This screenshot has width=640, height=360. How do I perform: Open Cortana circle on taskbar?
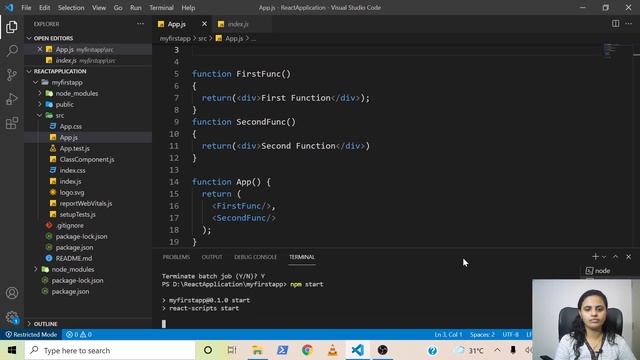[x=208, y=350]
